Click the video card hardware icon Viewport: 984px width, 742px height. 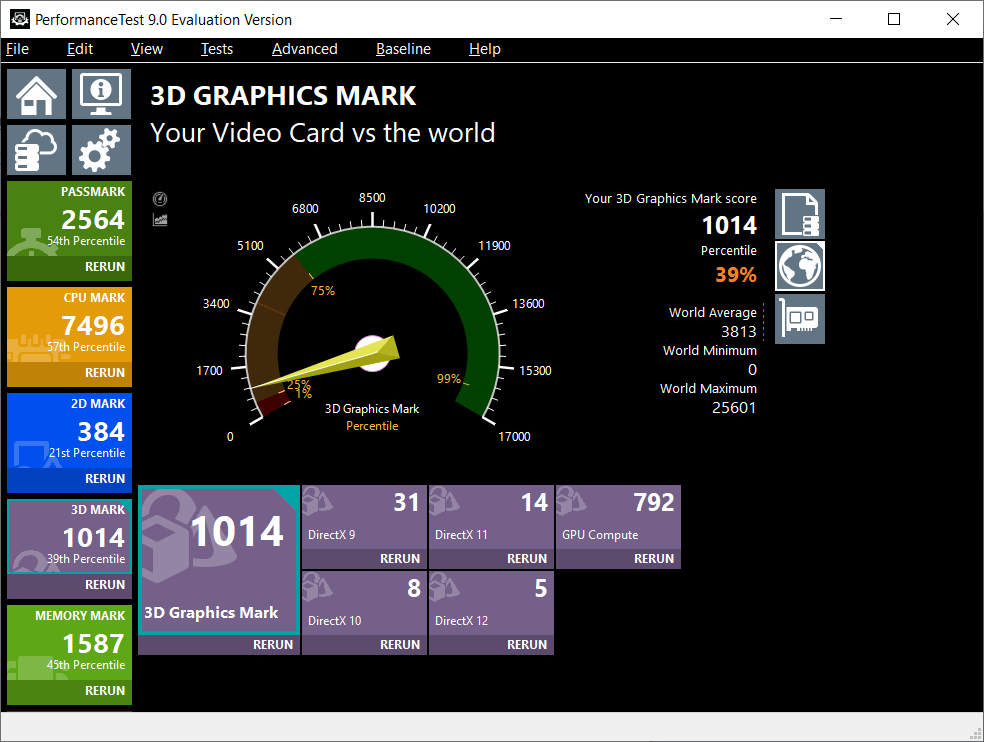coord(800,319)
